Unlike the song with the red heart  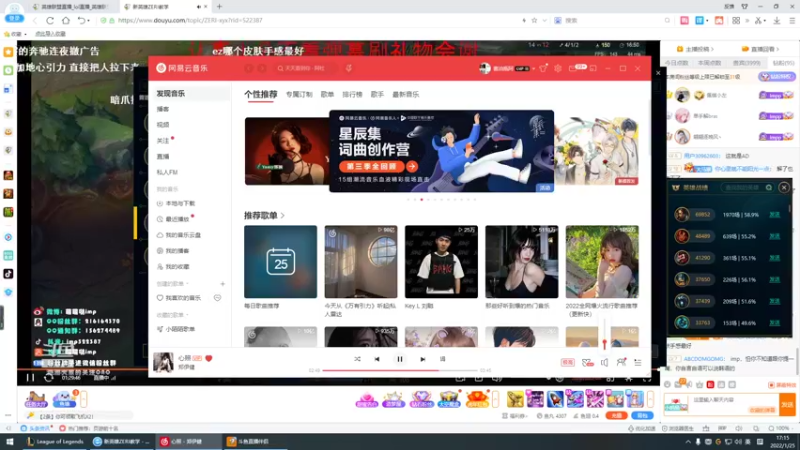[209, 358]
